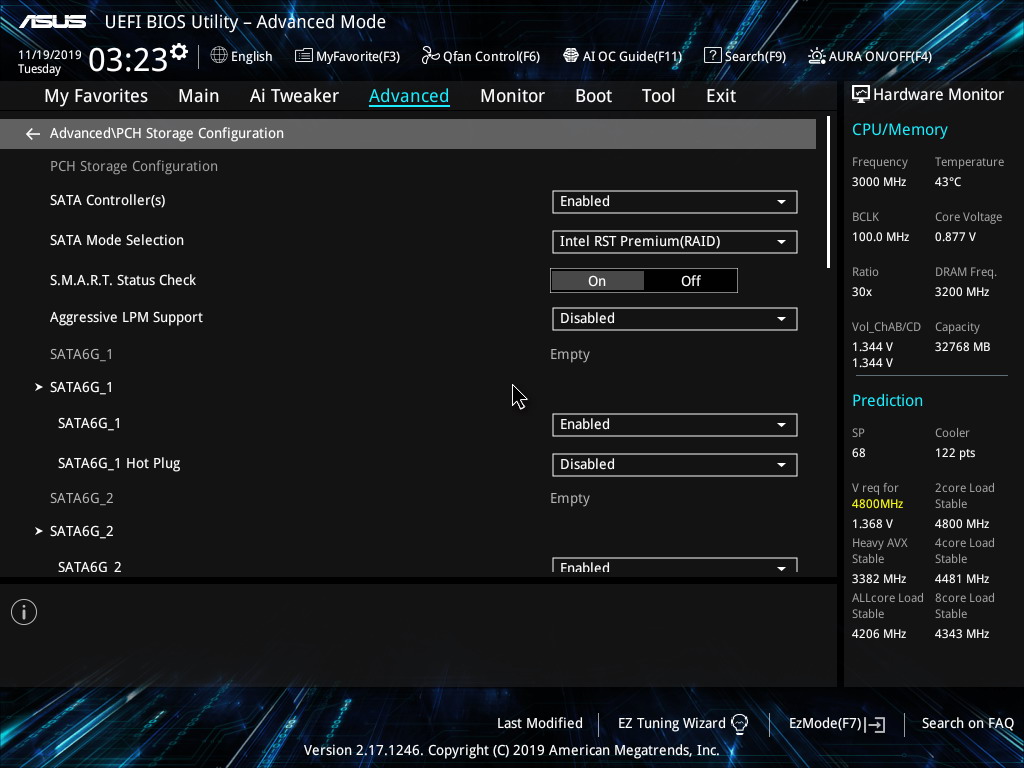Open the Main tab
Screen dimensions: 1024x768
(199, 96)
